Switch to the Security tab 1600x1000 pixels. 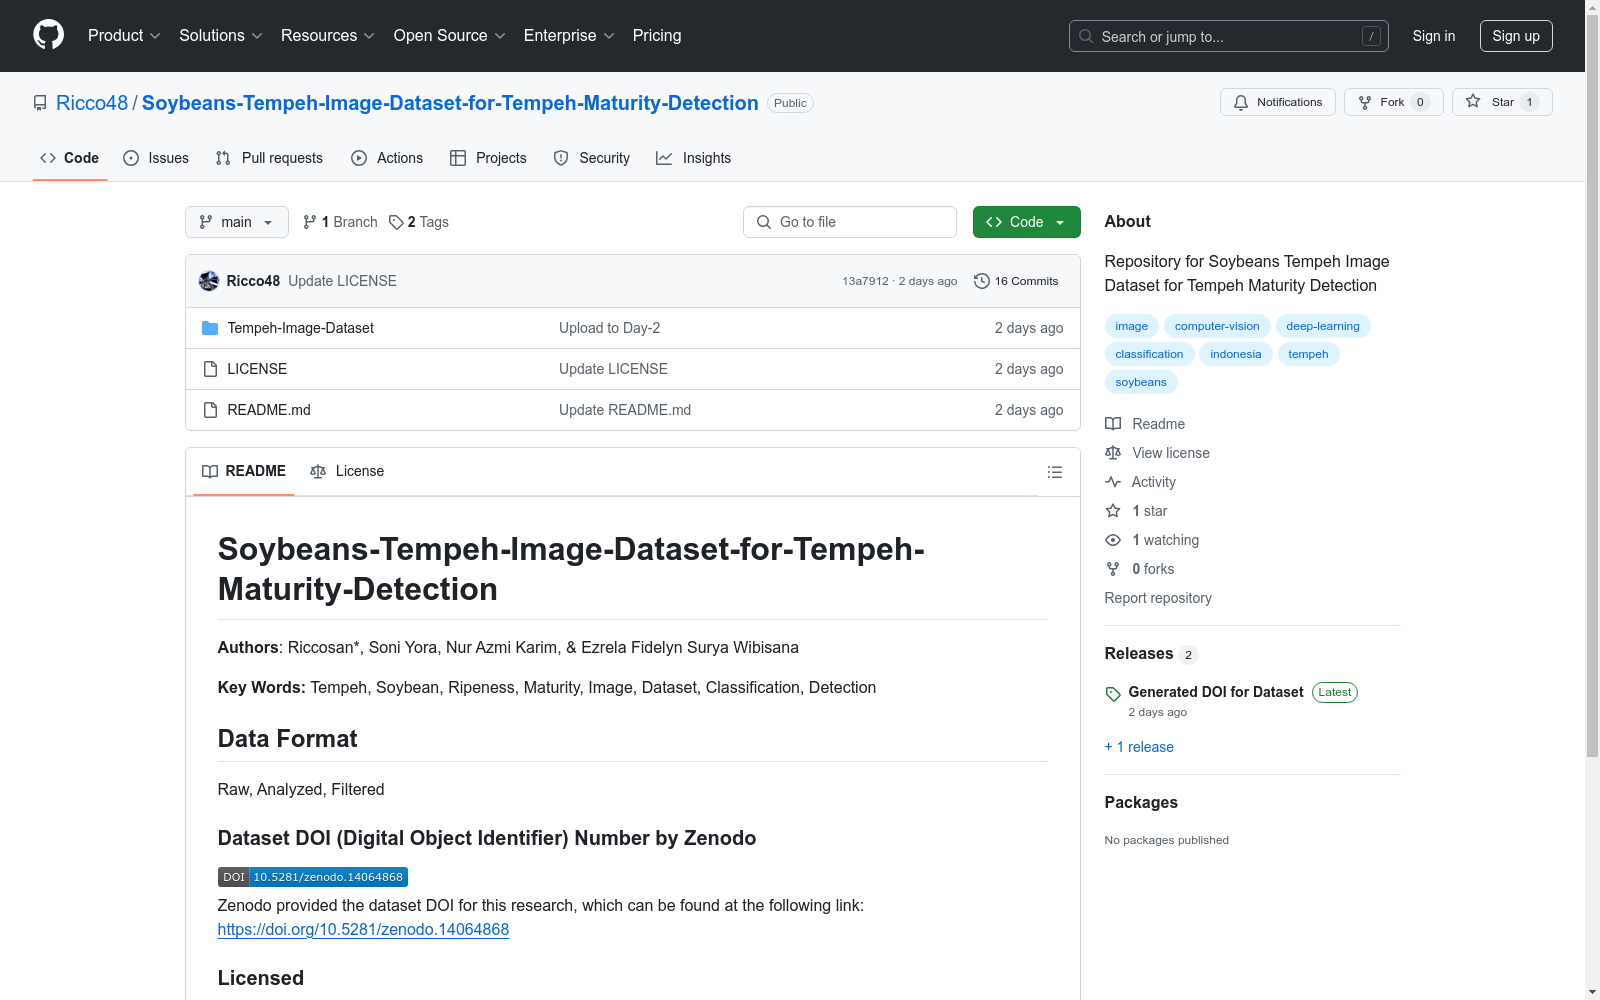click(592, 158)
